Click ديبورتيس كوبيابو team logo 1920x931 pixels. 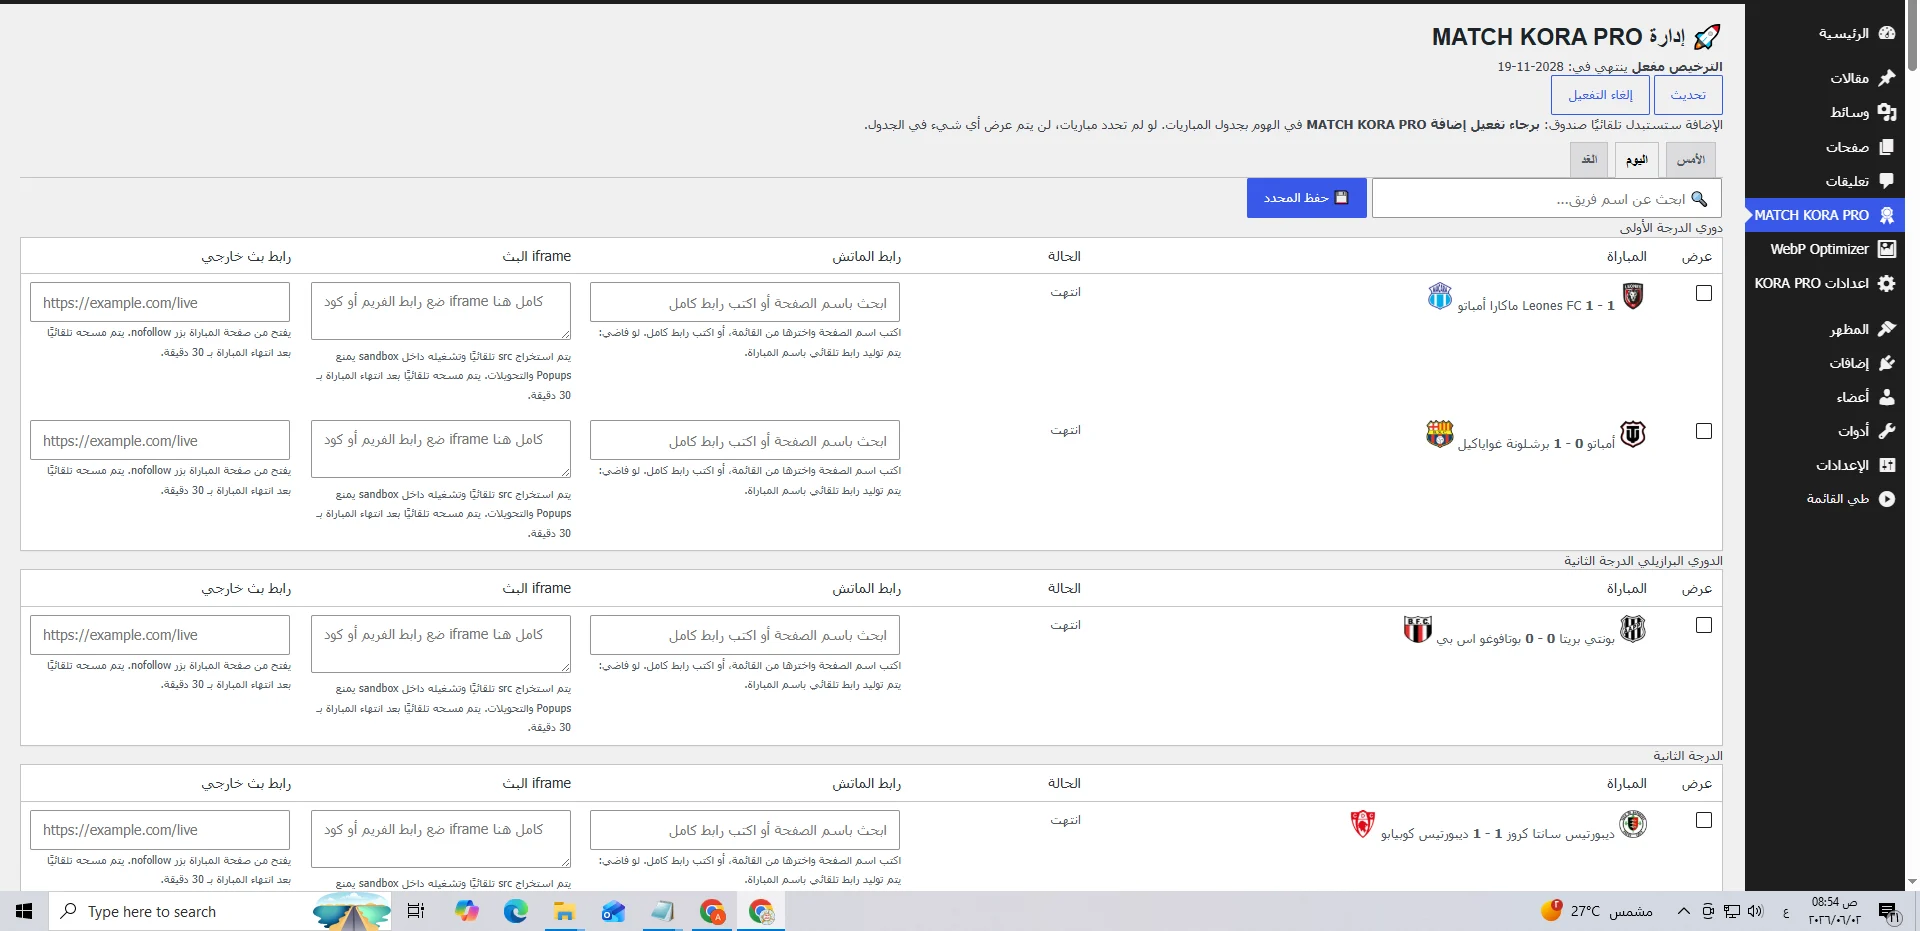click(x=1362, y=824)
